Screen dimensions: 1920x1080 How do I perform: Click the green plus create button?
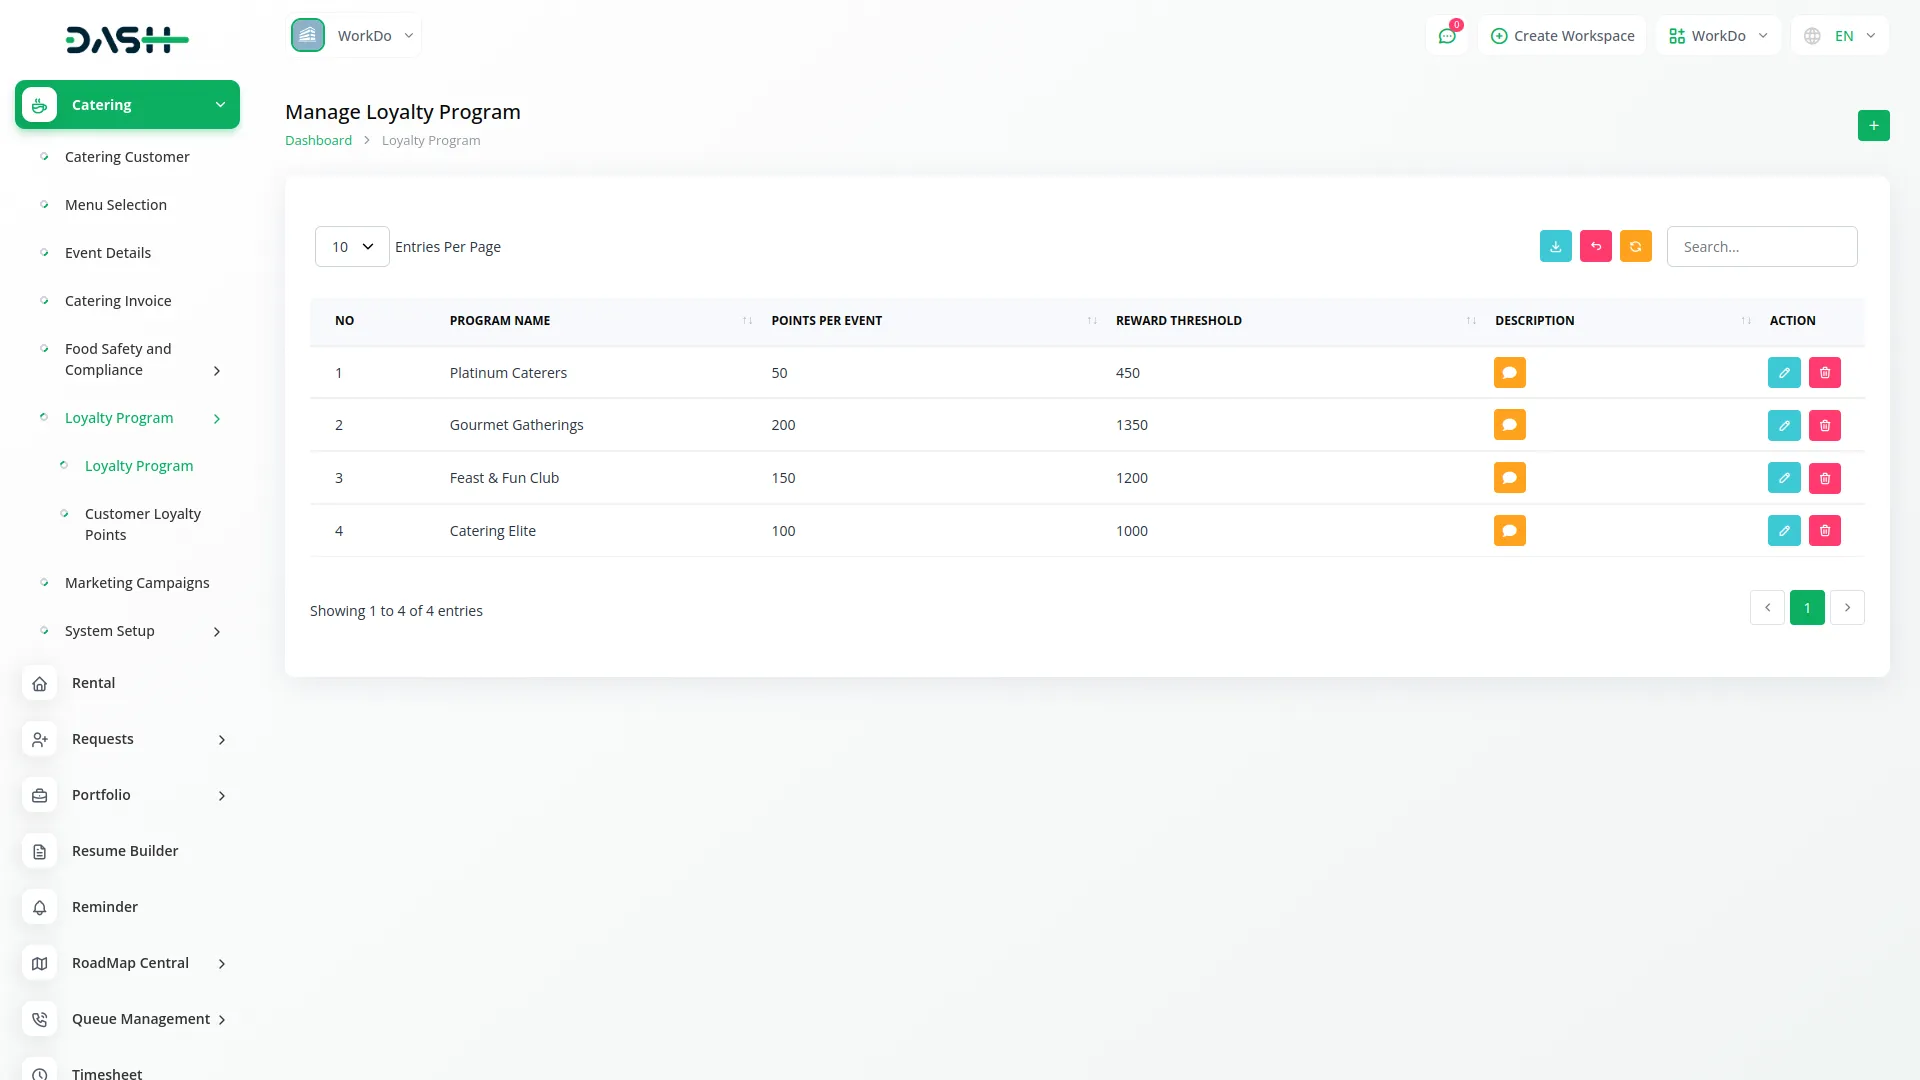coord(1873,125)
